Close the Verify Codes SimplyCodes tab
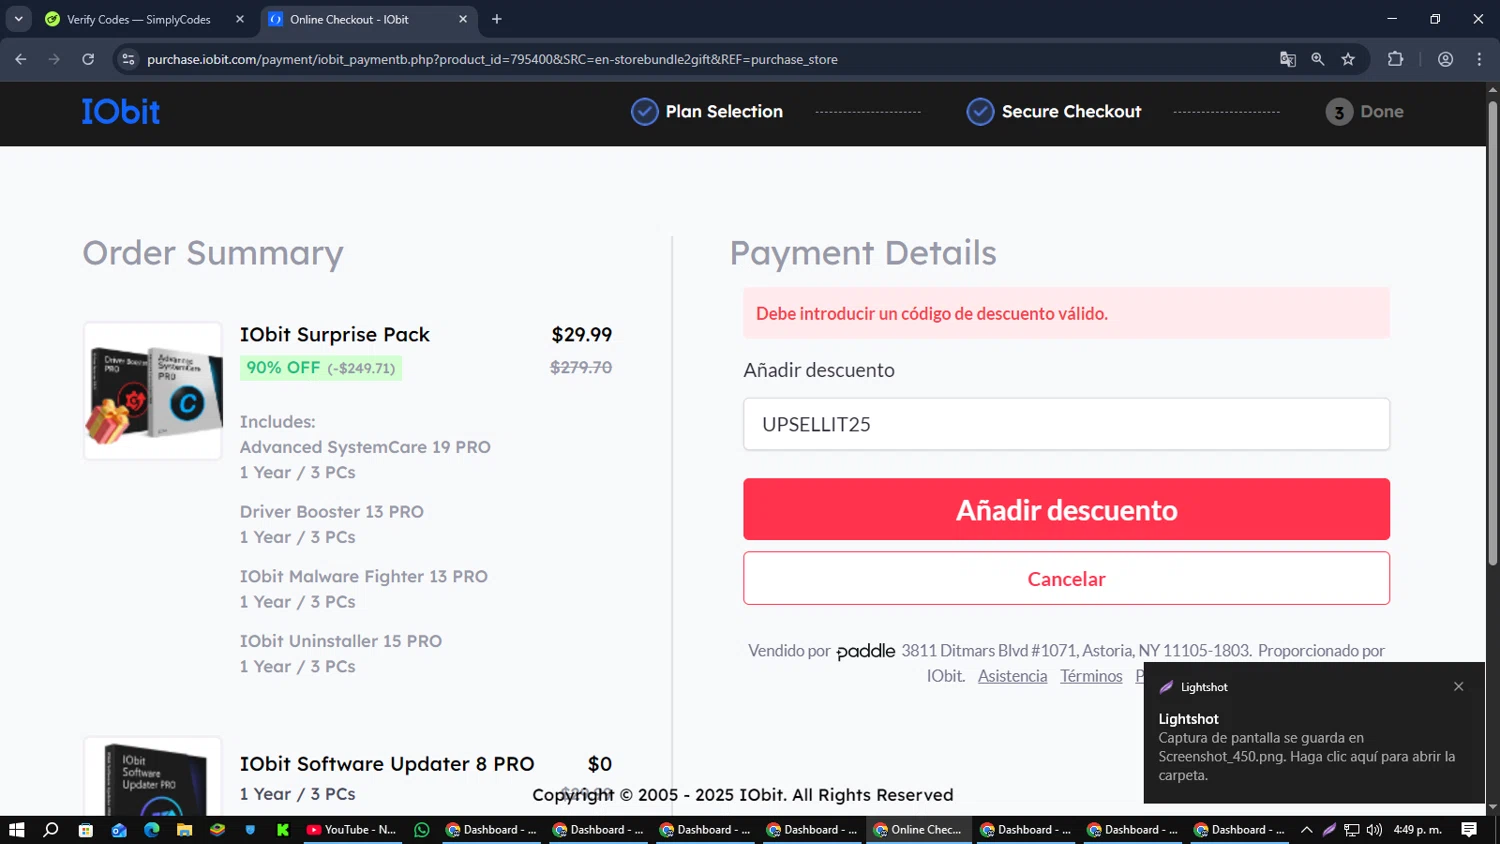This screenshot has width=1500, height=844. point(240,19)
